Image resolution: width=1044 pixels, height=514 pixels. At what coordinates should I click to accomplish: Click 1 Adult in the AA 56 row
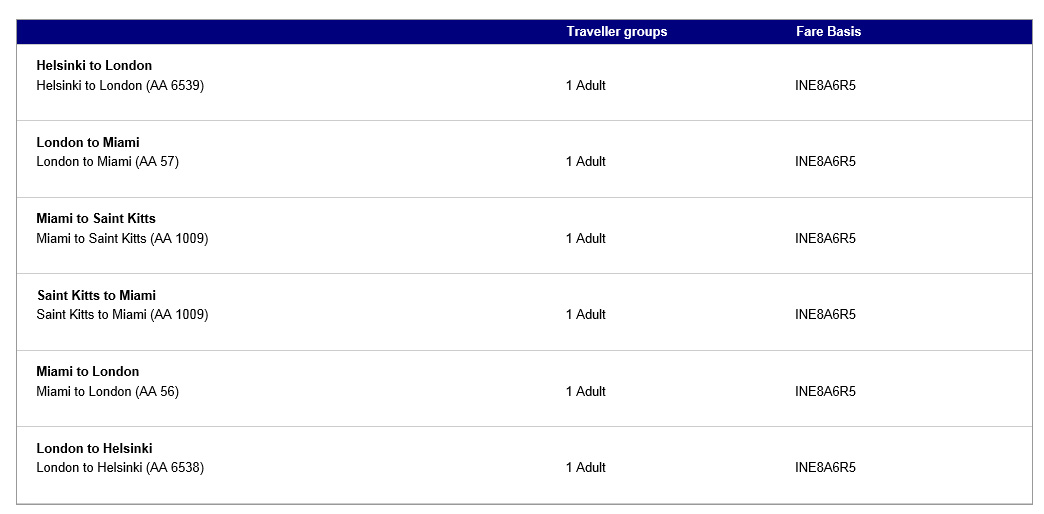586,392
